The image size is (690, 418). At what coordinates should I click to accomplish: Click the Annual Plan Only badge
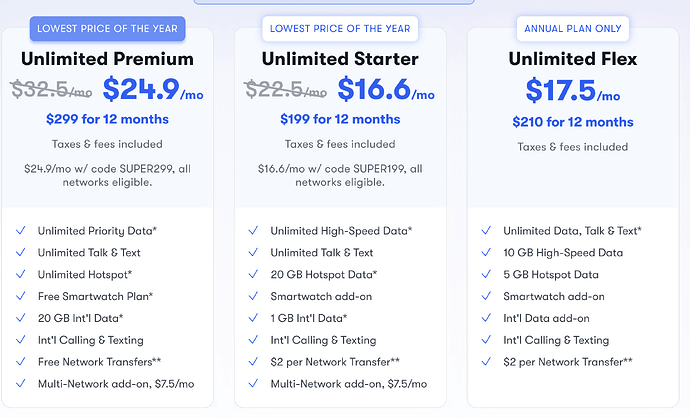pyautogui.click(x=574, y=28)
